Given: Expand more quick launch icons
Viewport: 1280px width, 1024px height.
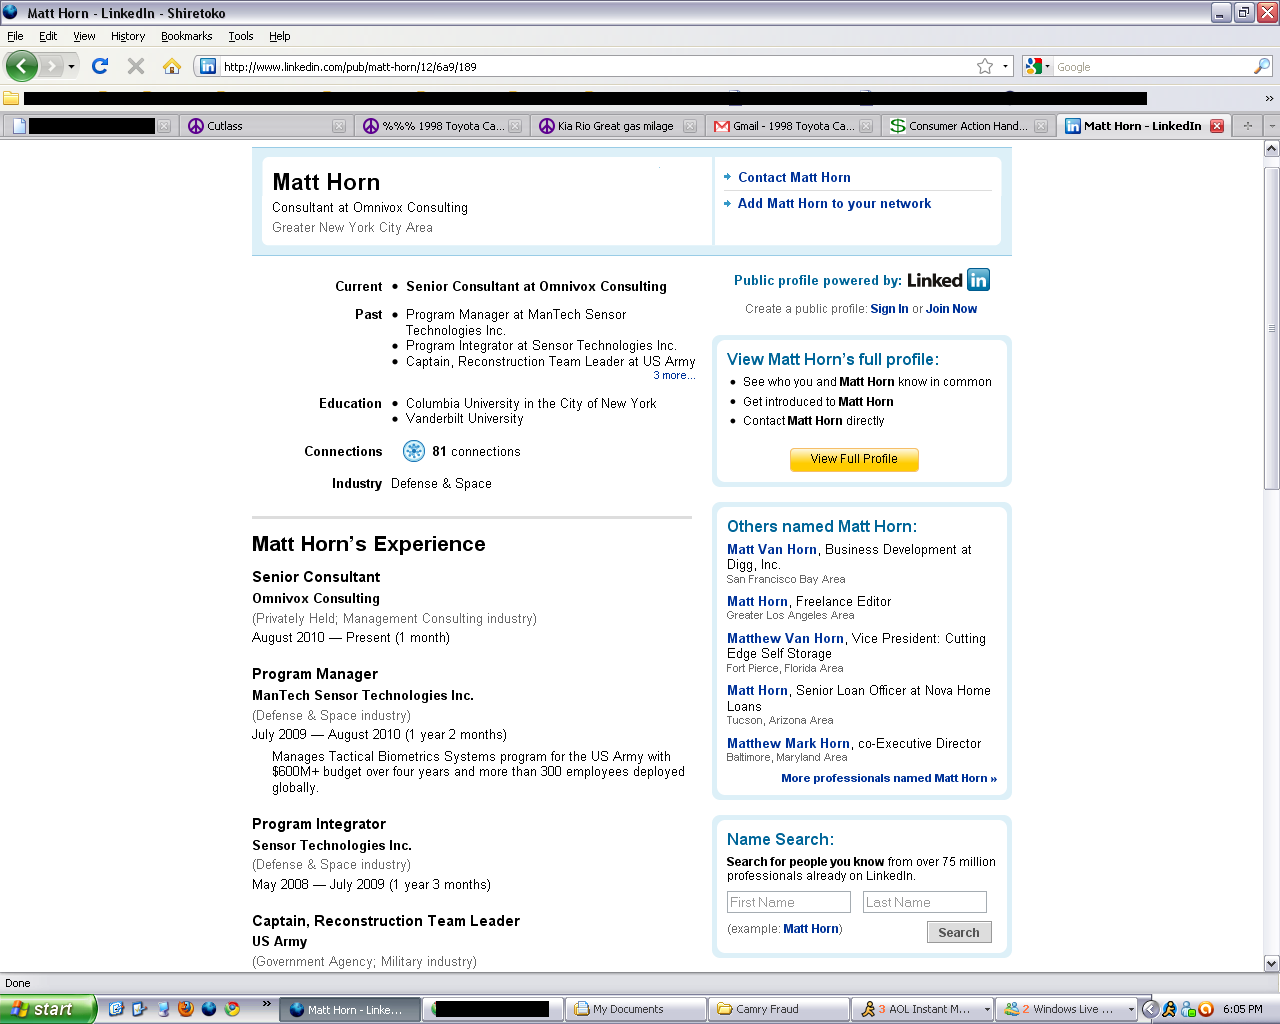Looking at the screenshot, I should [267, 1003].
